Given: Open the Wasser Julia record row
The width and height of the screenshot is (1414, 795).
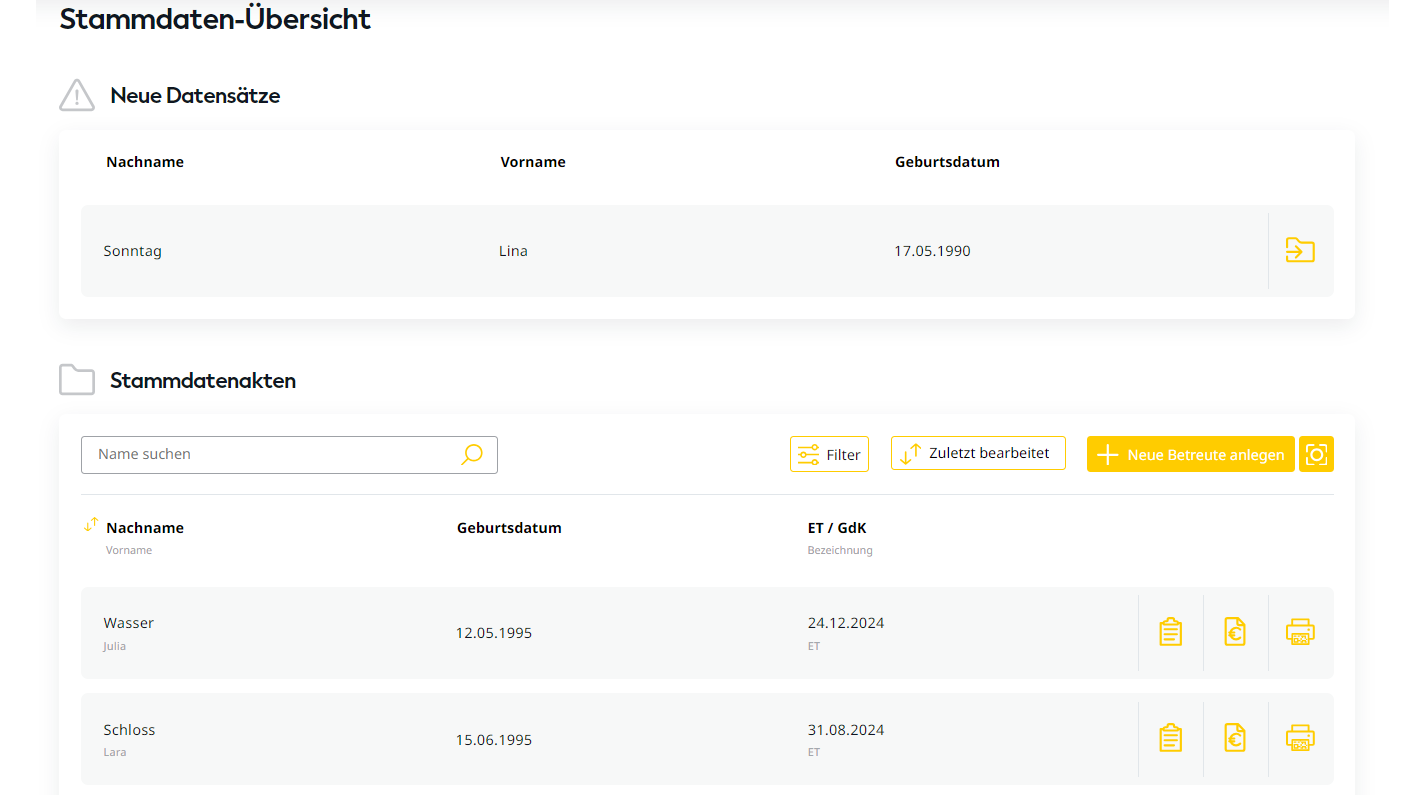Looking at the screenshot, I should [600, 633].
